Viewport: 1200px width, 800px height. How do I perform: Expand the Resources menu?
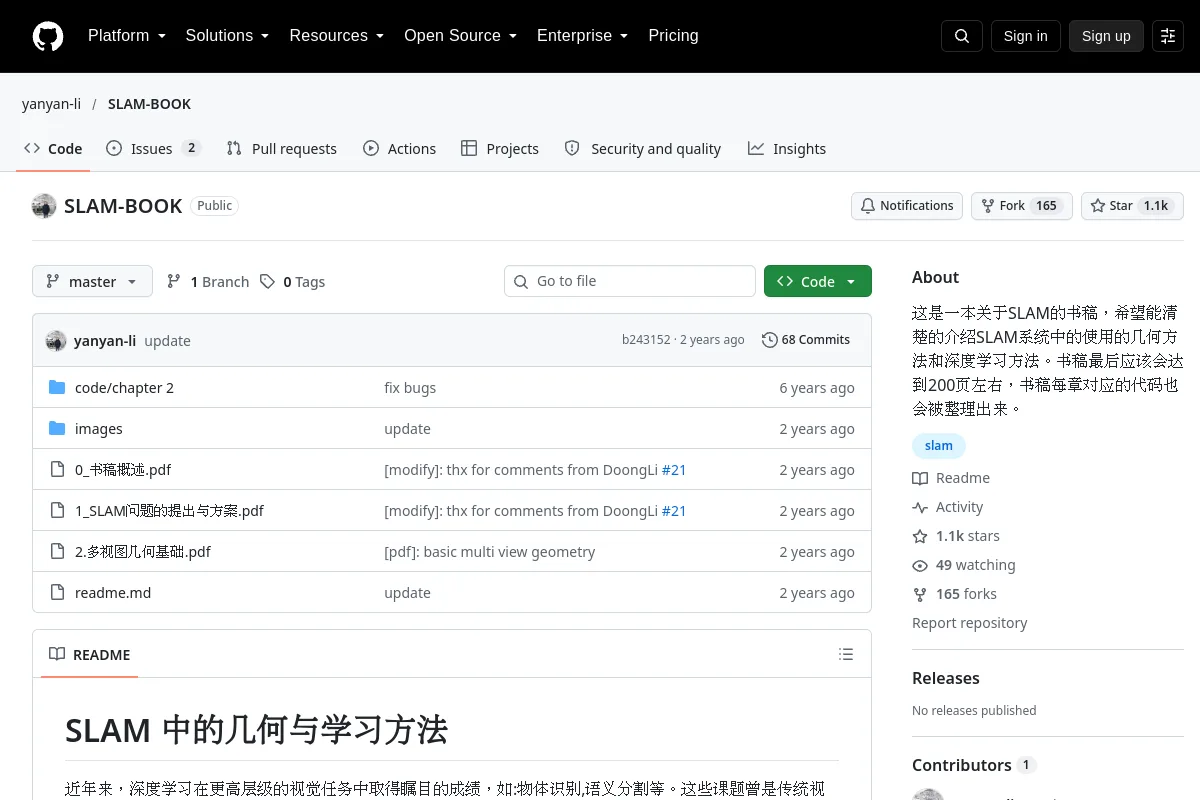coord(337,35)
